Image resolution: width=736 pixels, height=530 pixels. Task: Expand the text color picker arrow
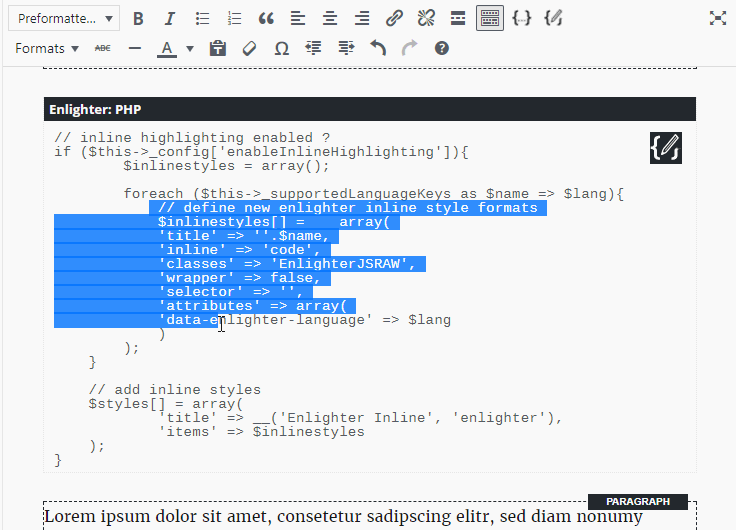pos(190,48)
